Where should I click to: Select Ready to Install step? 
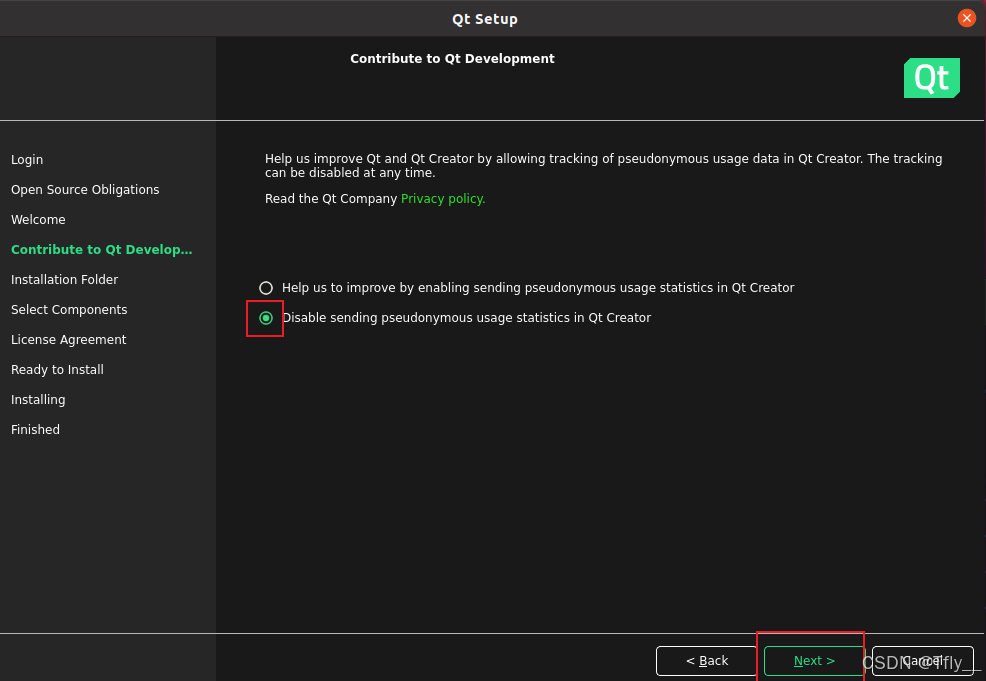pos(57,370)
